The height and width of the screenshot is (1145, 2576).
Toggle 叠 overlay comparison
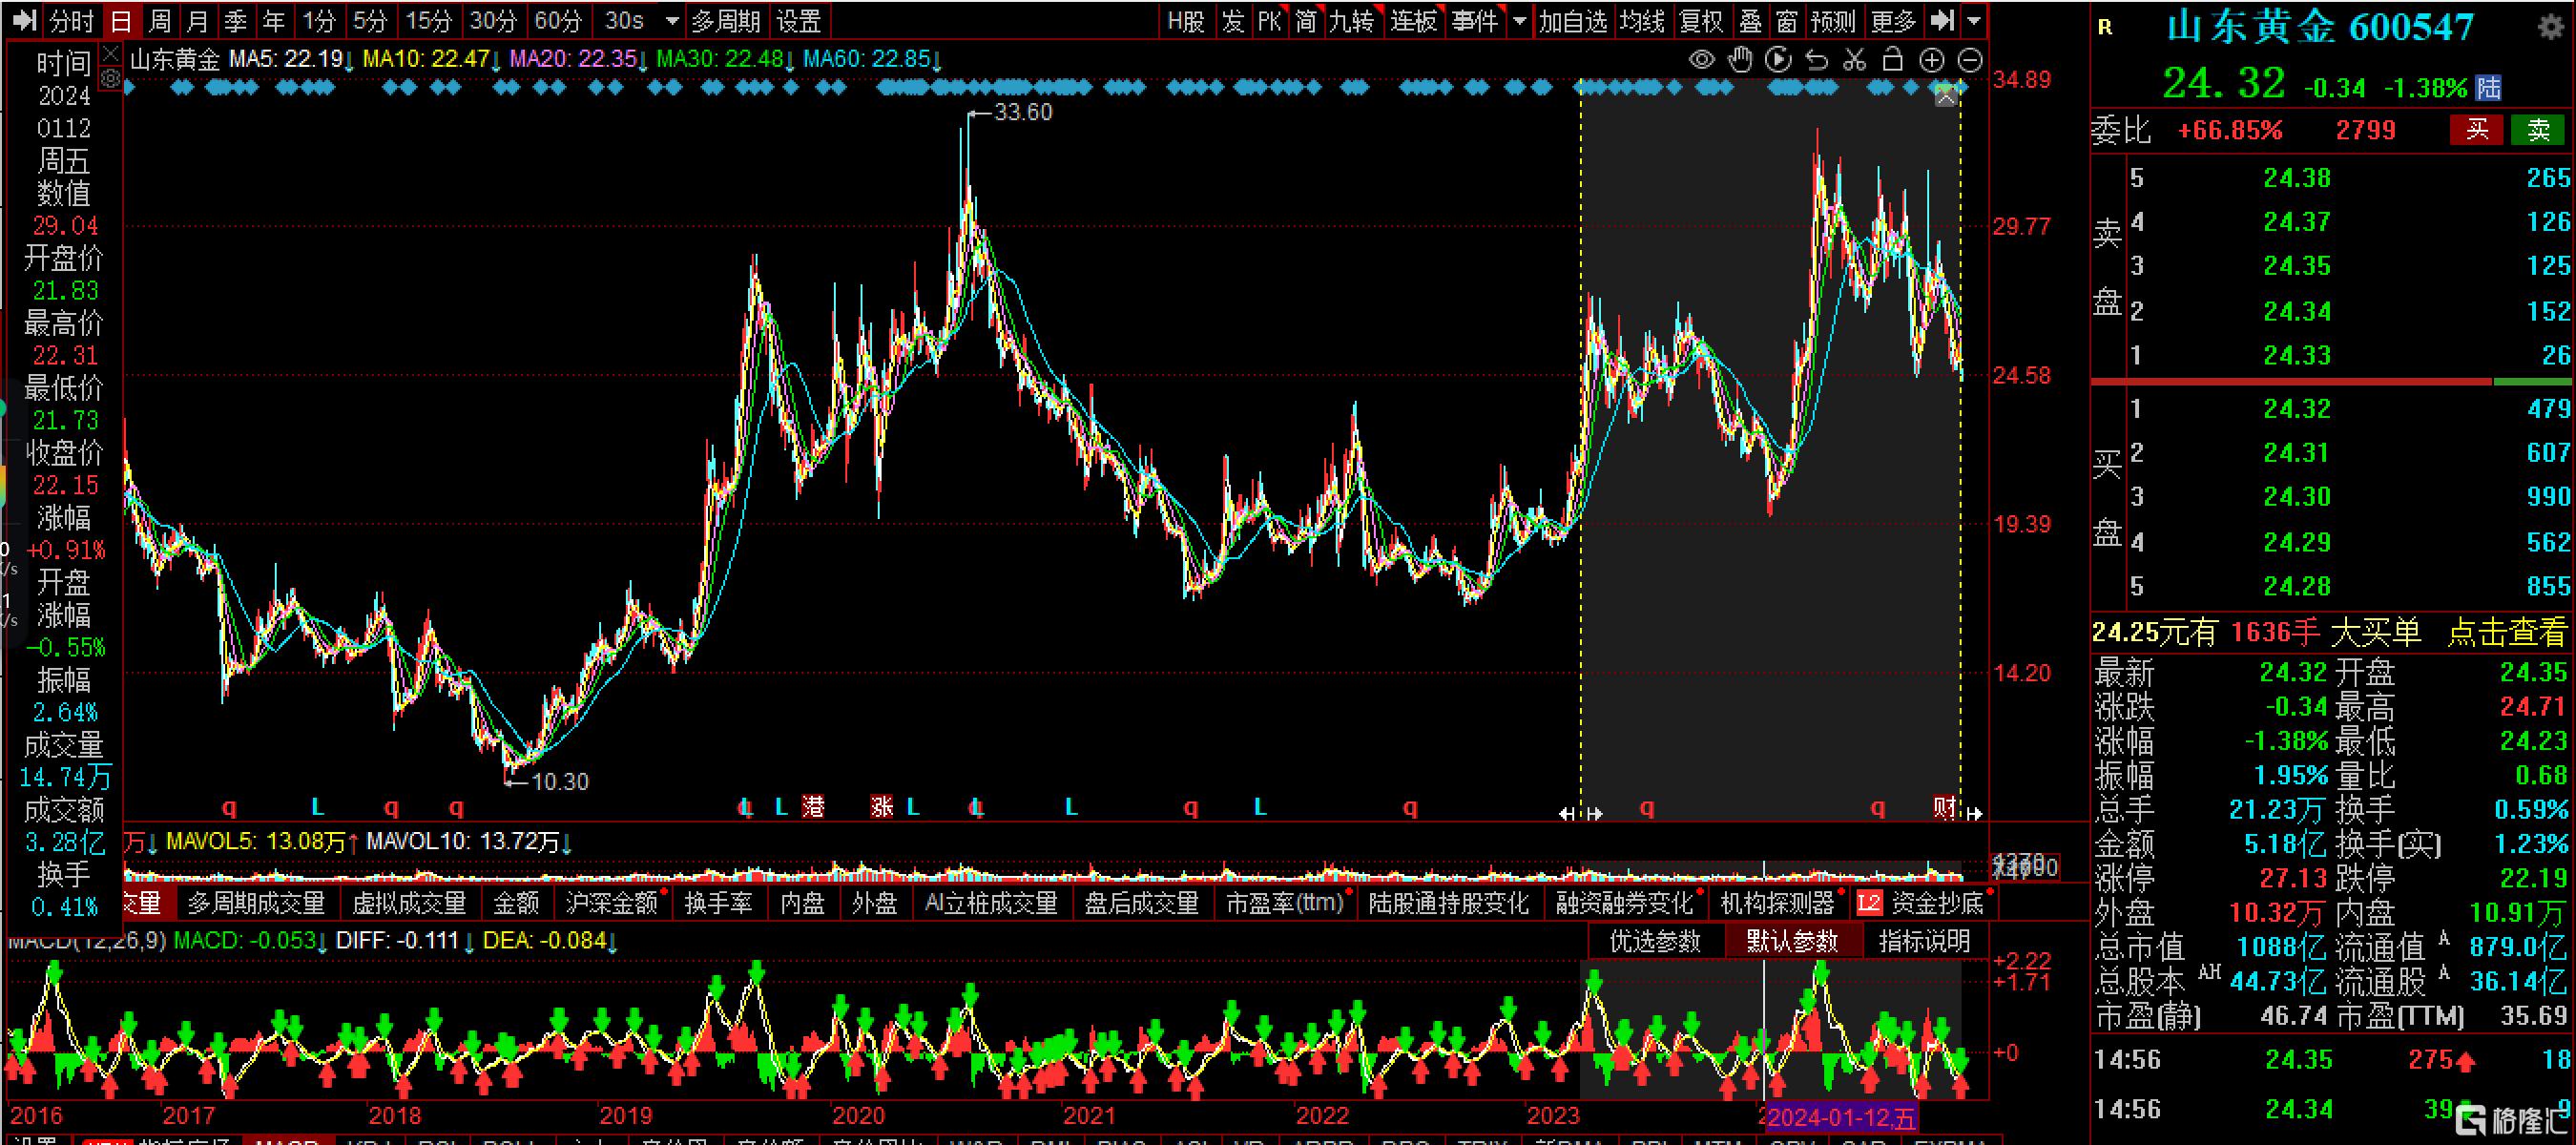(1750, 20)
